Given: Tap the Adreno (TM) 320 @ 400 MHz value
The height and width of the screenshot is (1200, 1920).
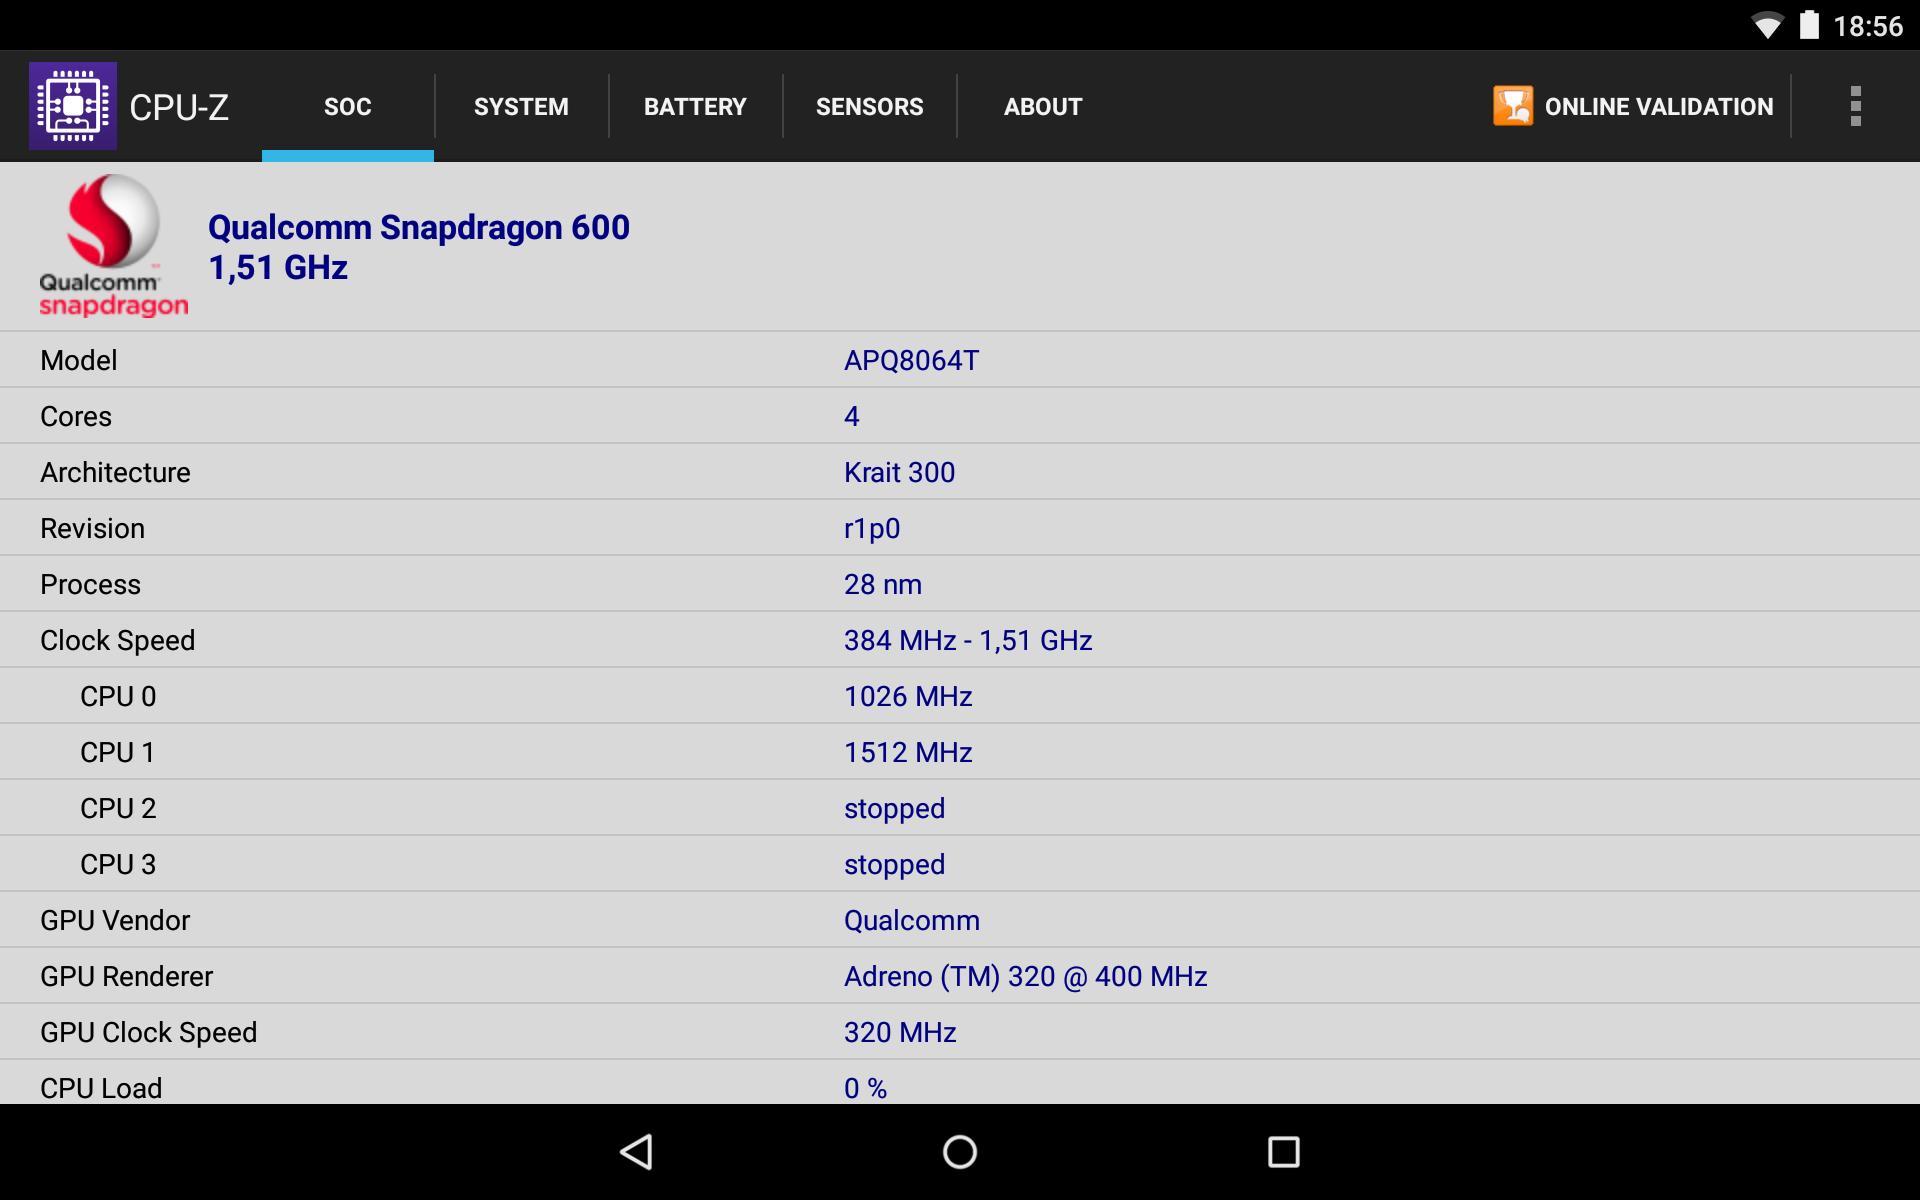Looking at the screenshot, I should 1026,976.
